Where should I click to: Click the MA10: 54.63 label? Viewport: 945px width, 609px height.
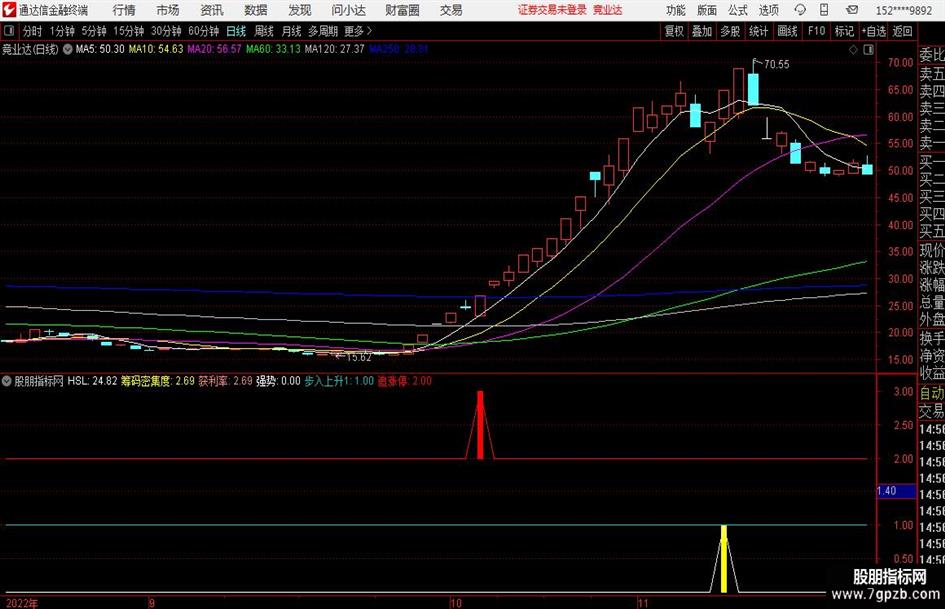pos(155,49)
